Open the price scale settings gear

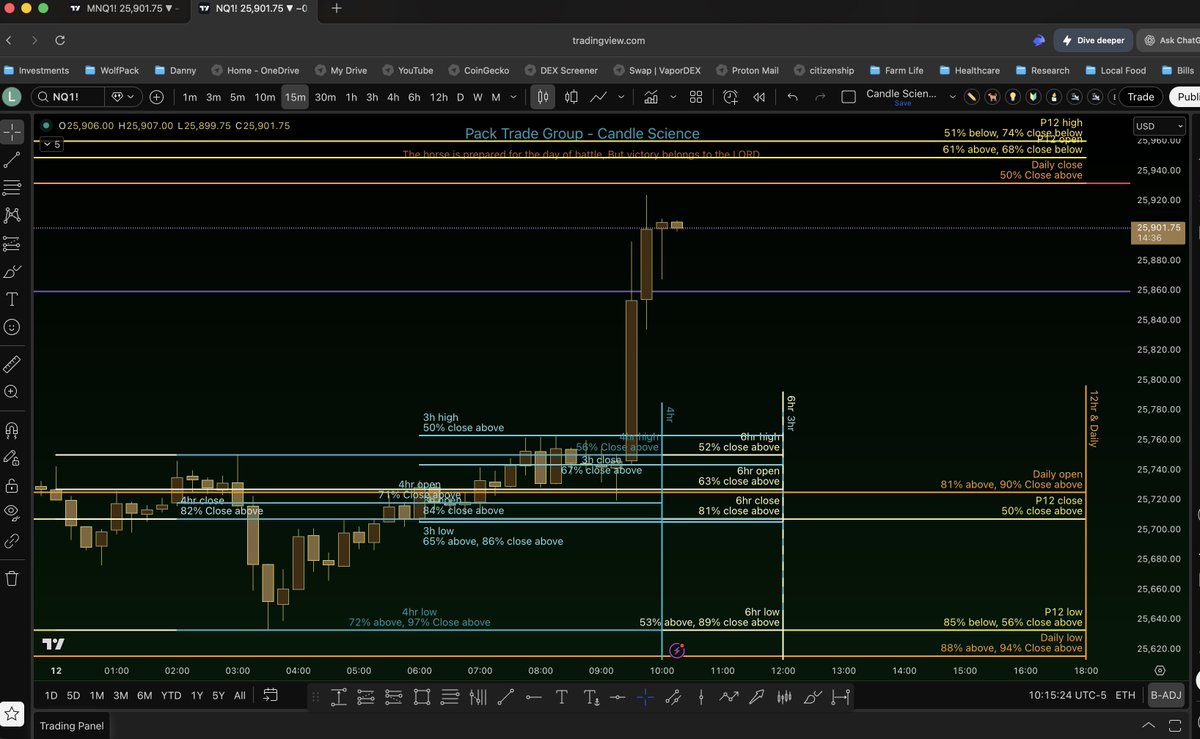tap(1160, 671)
